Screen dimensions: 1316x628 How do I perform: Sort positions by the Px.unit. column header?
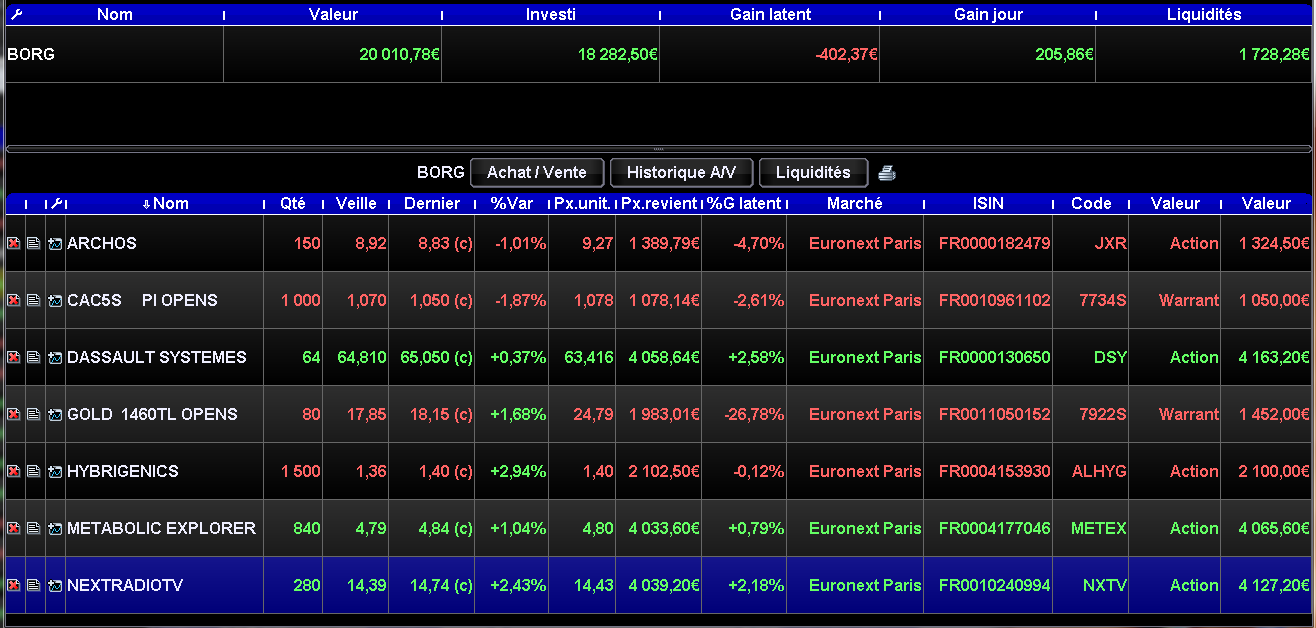pos(582,203)
